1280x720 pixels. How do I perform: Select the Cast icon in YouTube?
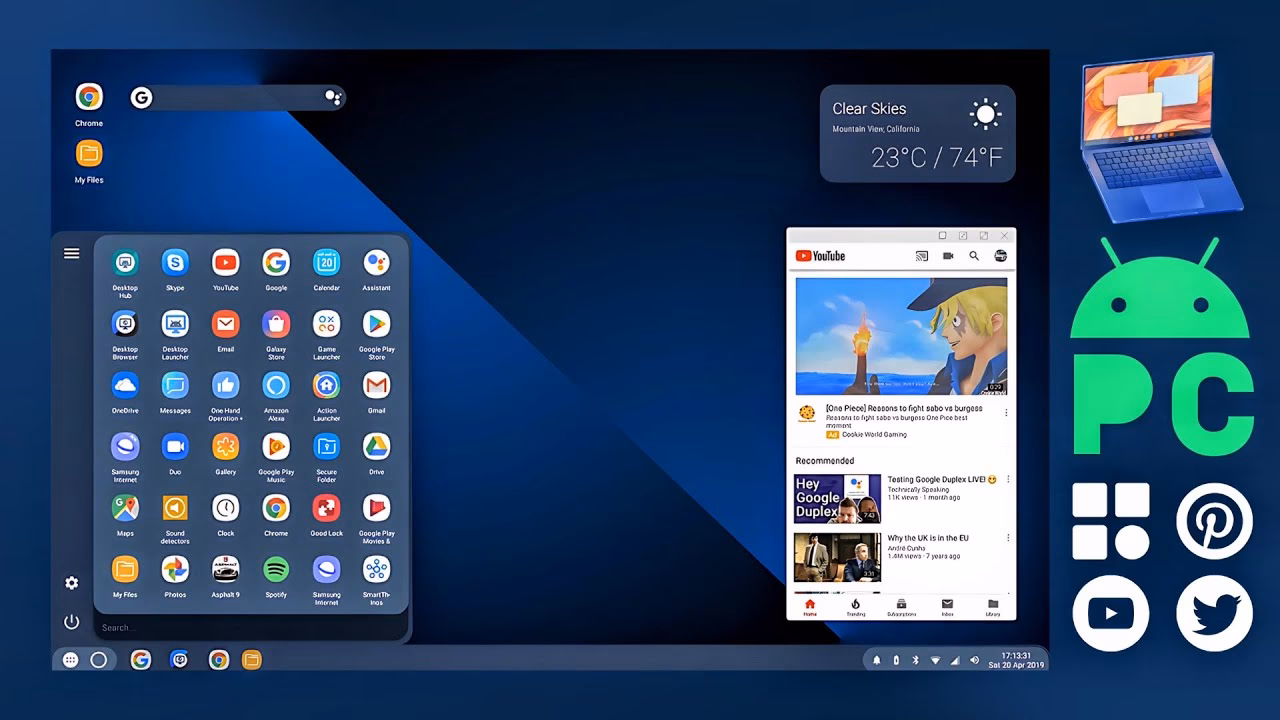click(x=922, y=256)
